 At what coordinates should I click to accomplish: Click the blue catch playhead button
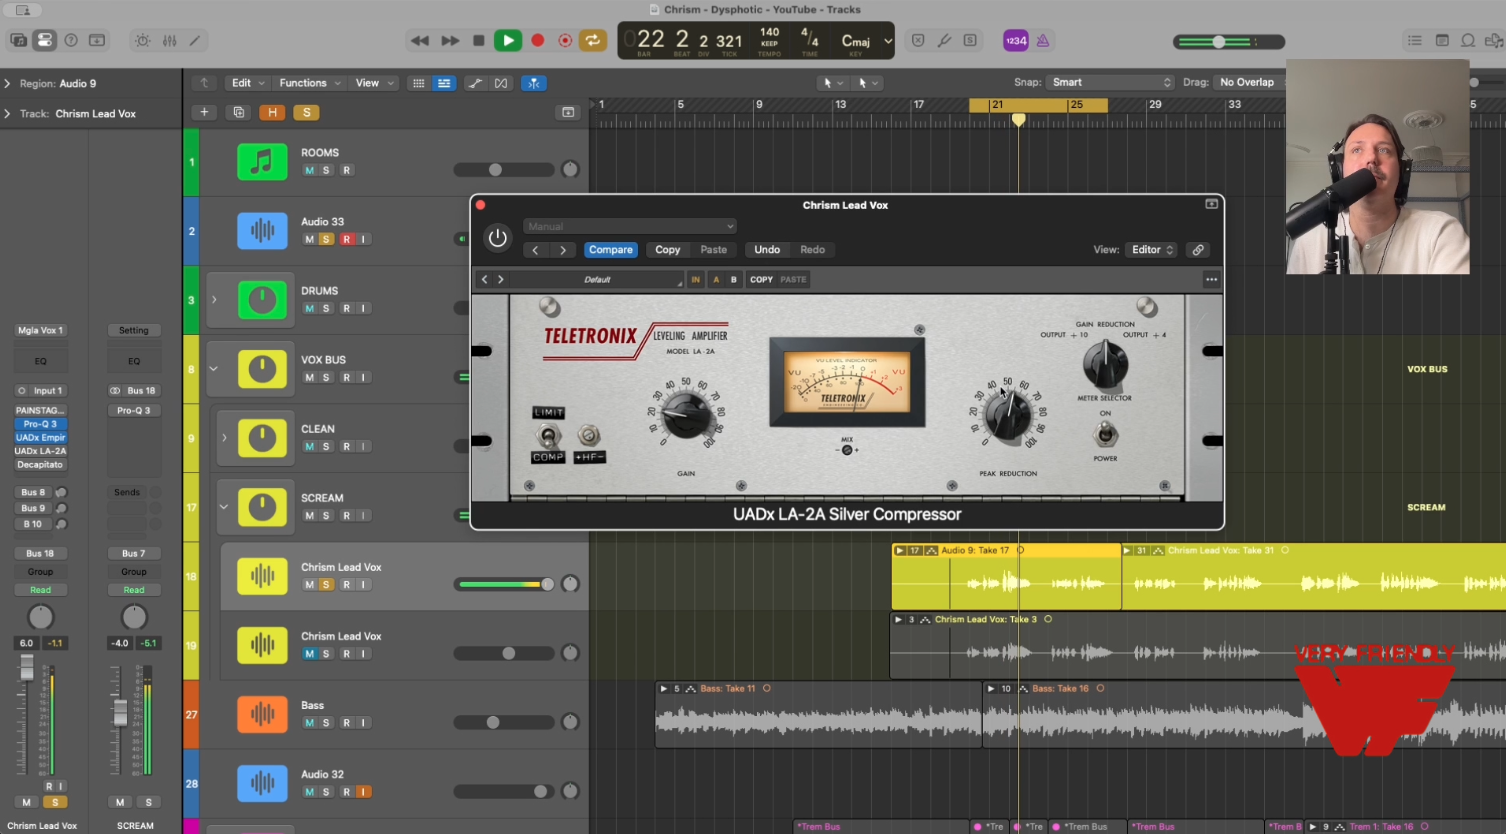click(534, 83)
